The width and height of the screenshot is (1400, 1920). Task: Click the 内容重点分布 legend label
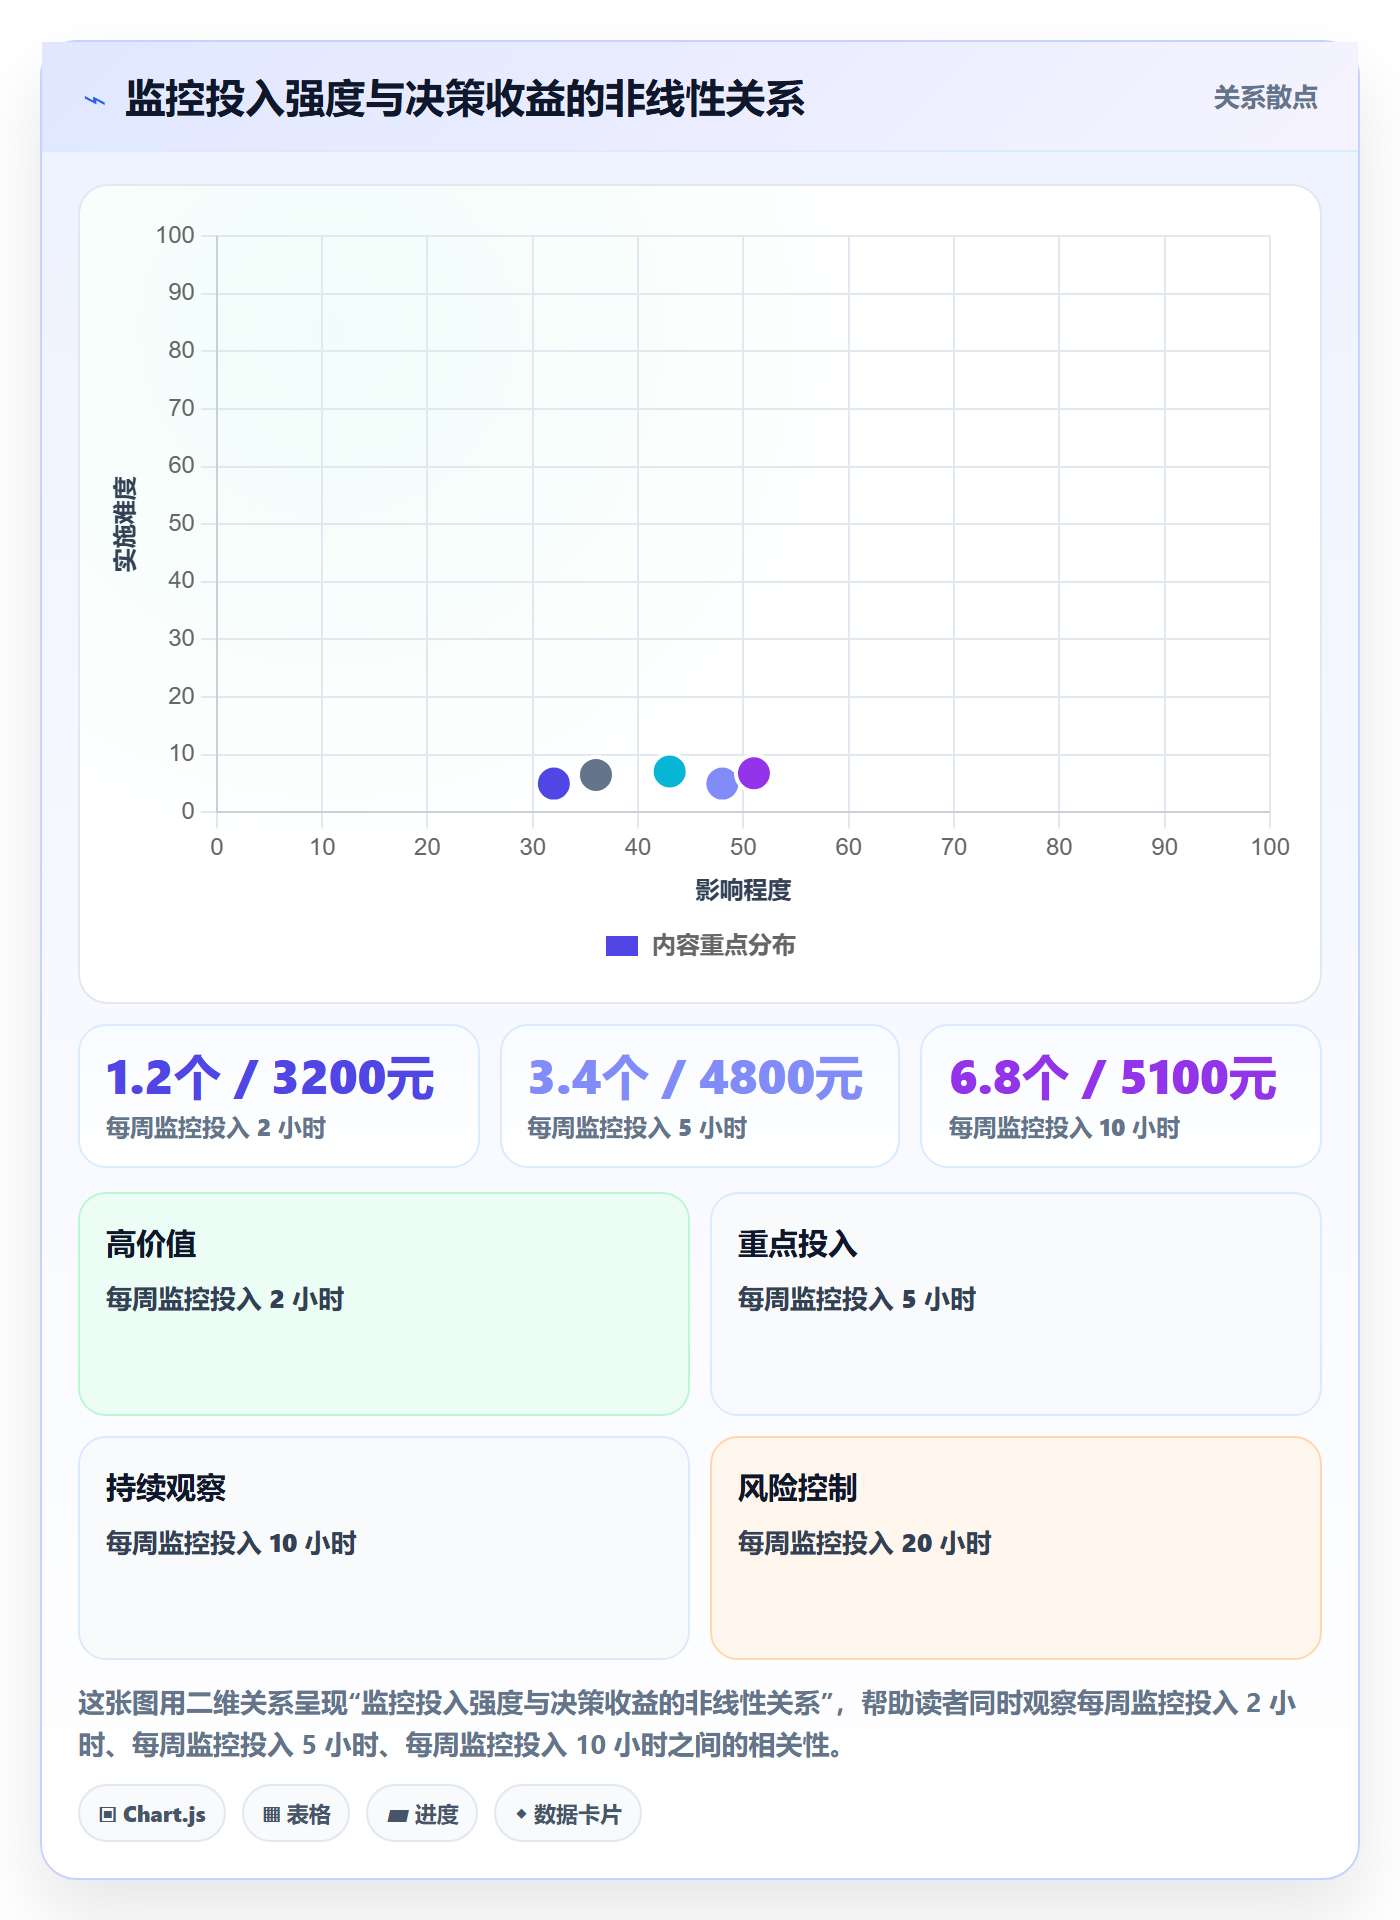[x=723, y=946]
